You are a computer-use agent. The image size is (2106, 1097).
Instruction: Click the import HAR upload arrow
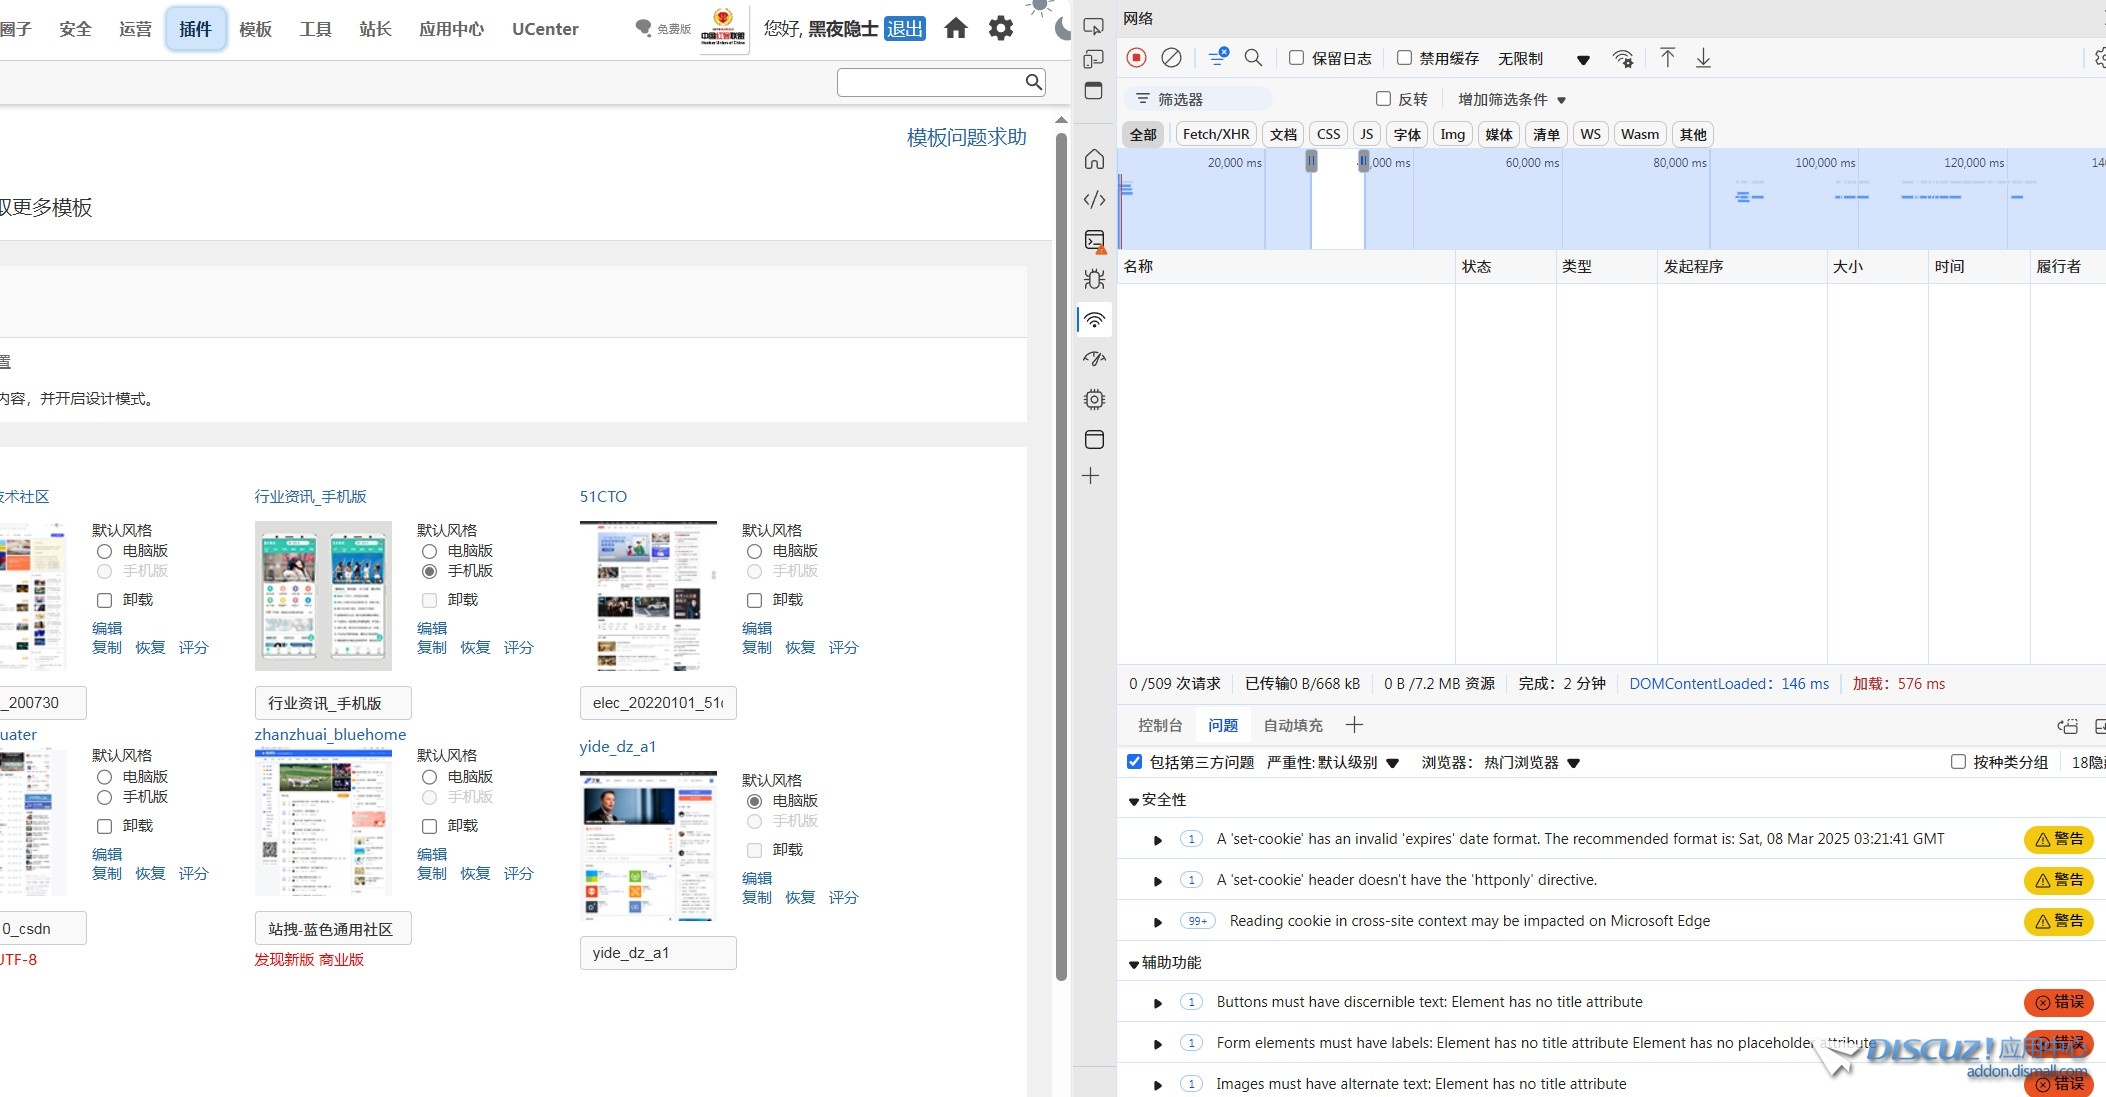point(1667,58)
